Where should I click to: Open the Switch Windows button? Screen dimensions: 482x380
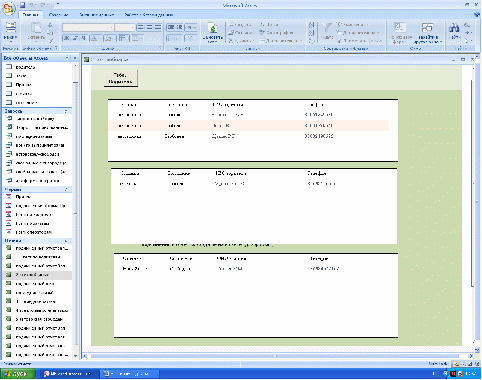tap(428, 33)
